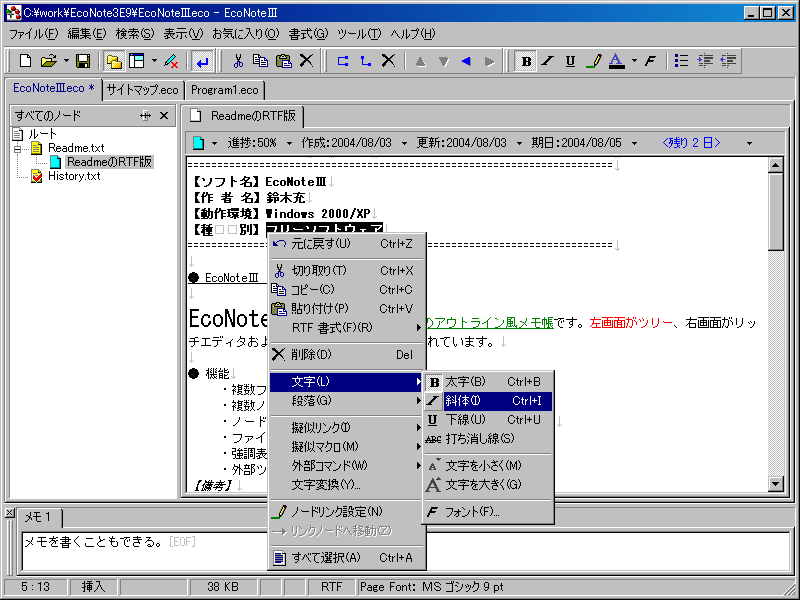This screenshot has width=800, height=600.
Task: Click the underlined EcoNoteⅢ heading text
Action: tap(232, 278)
